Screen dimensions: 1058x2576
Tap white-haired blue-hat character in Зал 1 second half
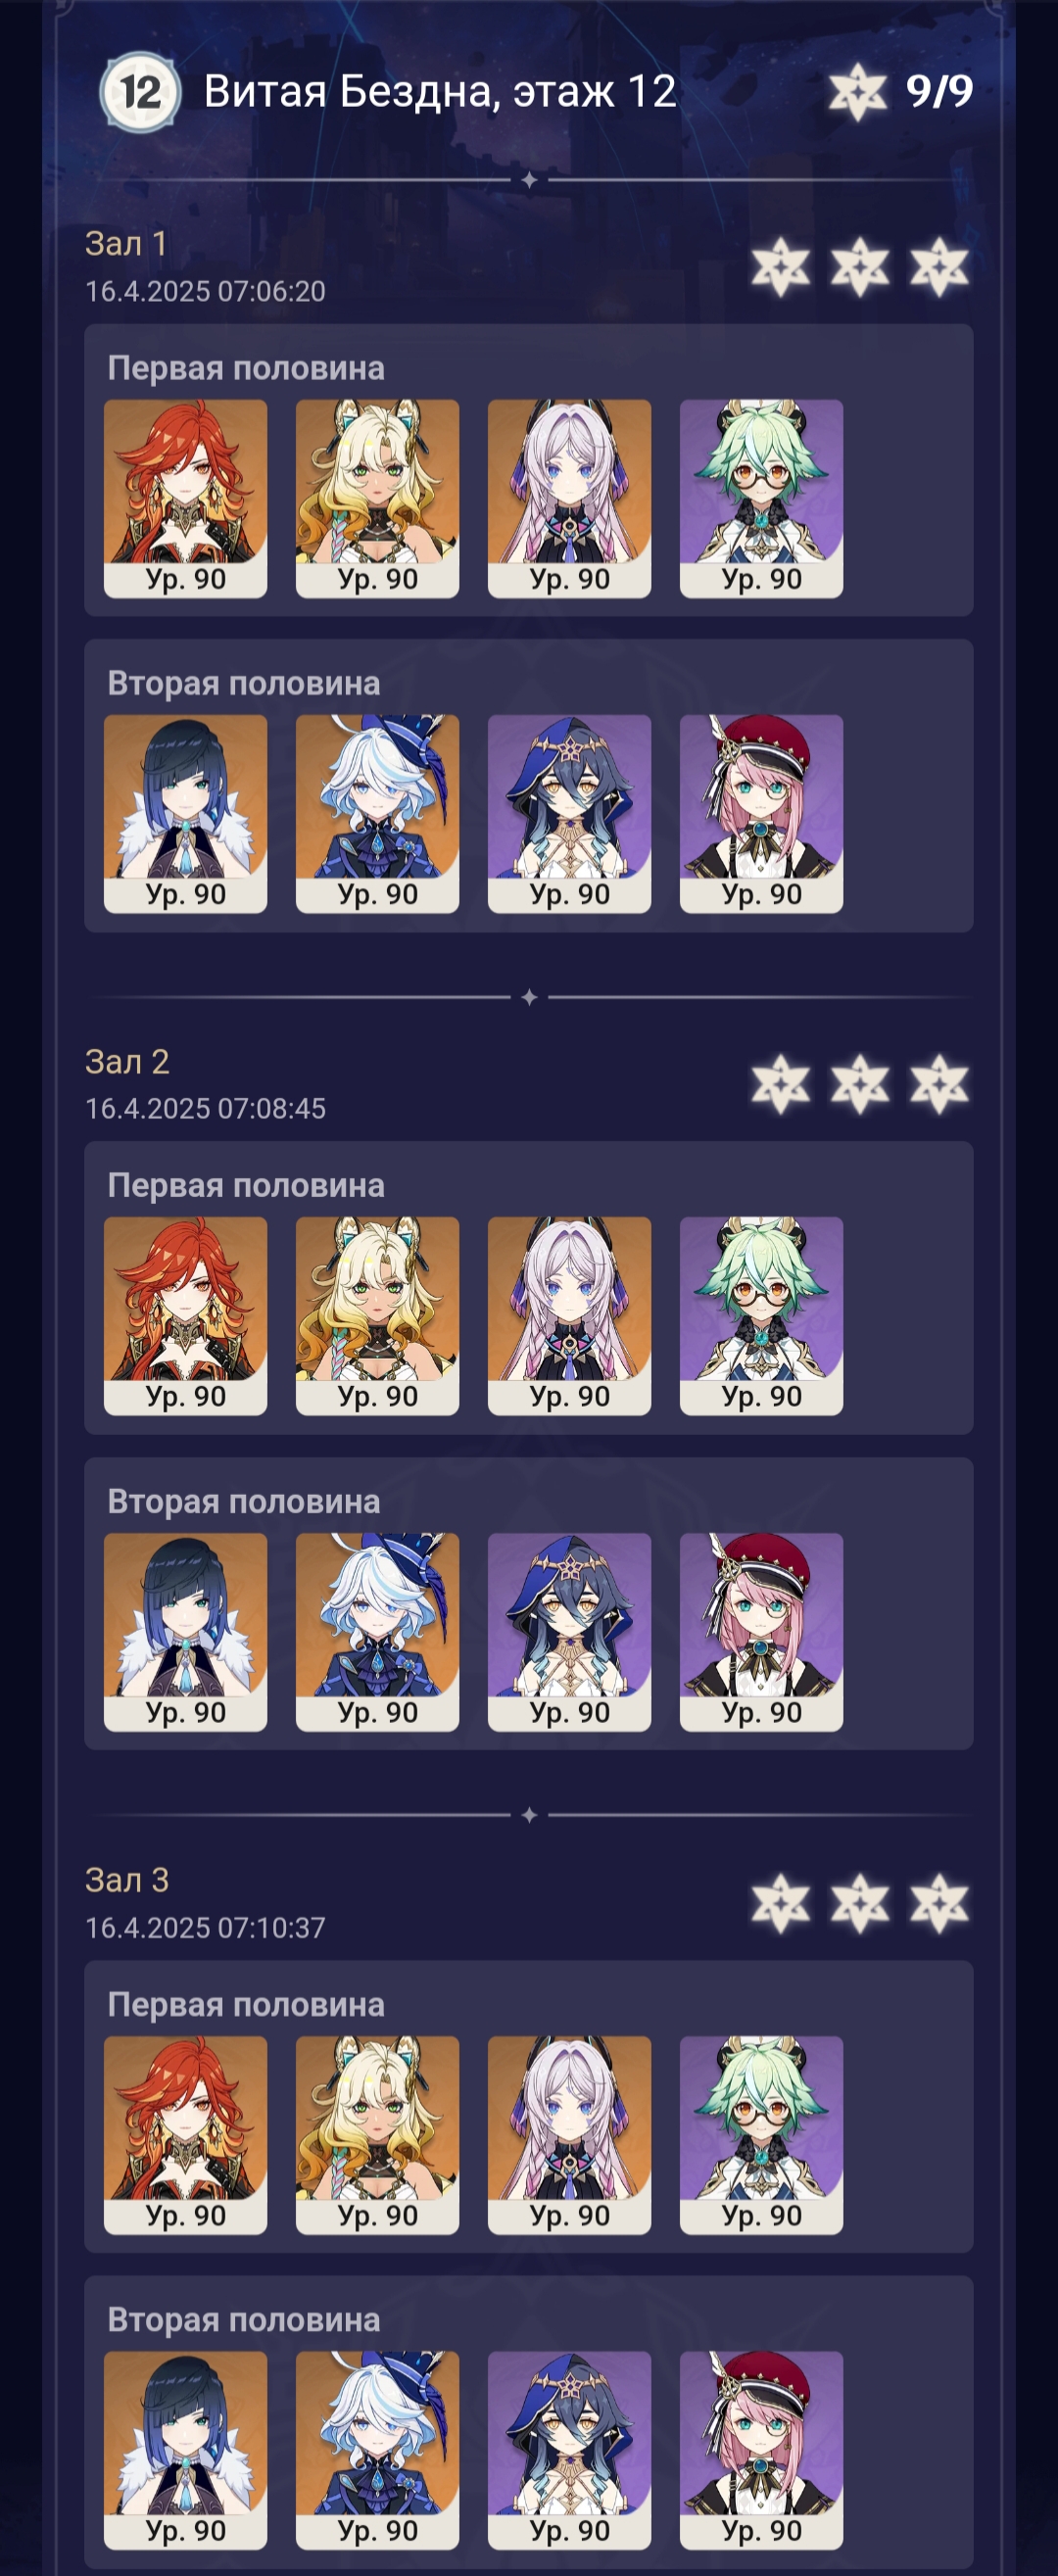click(x=377, y=814)
